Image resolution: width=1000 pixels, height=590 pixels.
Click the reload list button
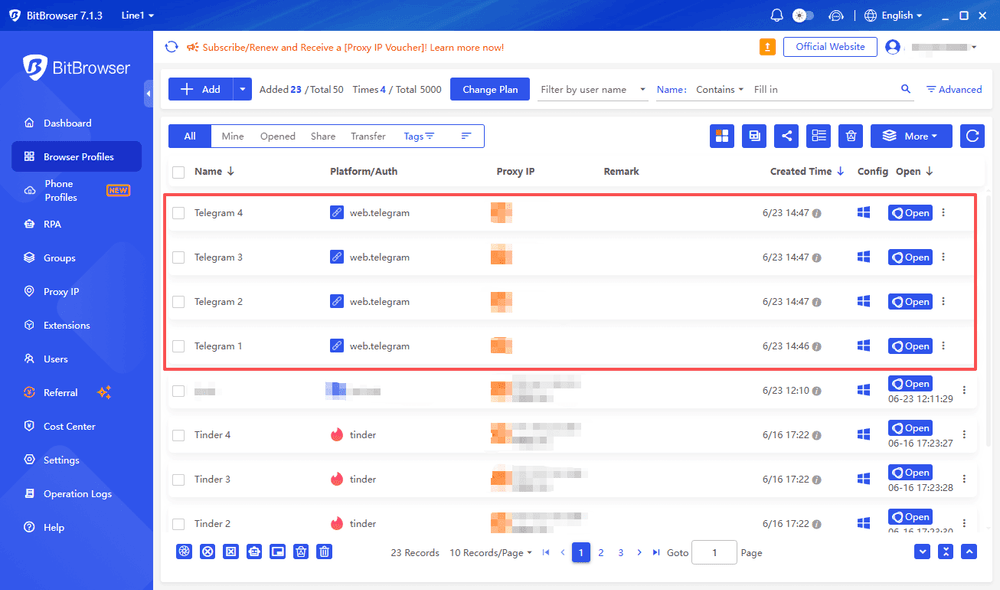(x=972, y=136)
